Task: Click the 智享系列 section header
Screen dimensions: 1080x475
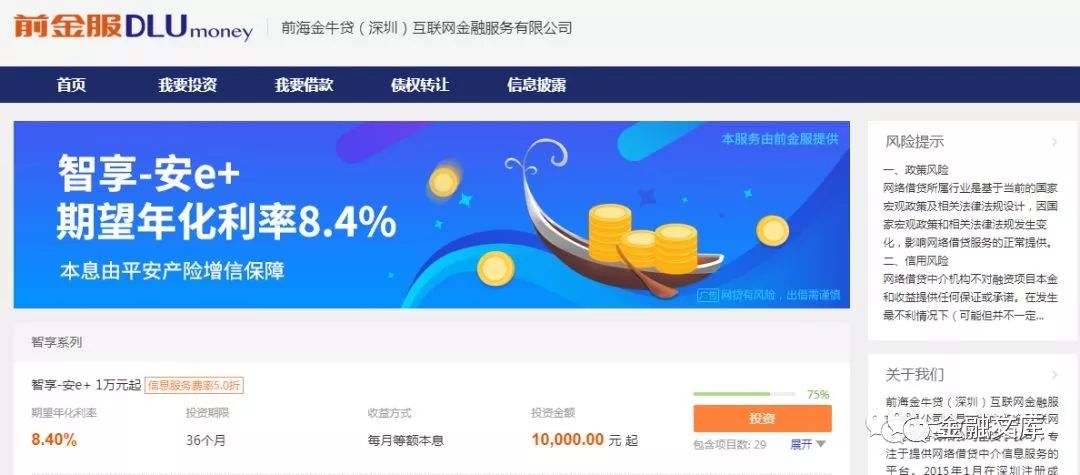Action: (56, 342)
